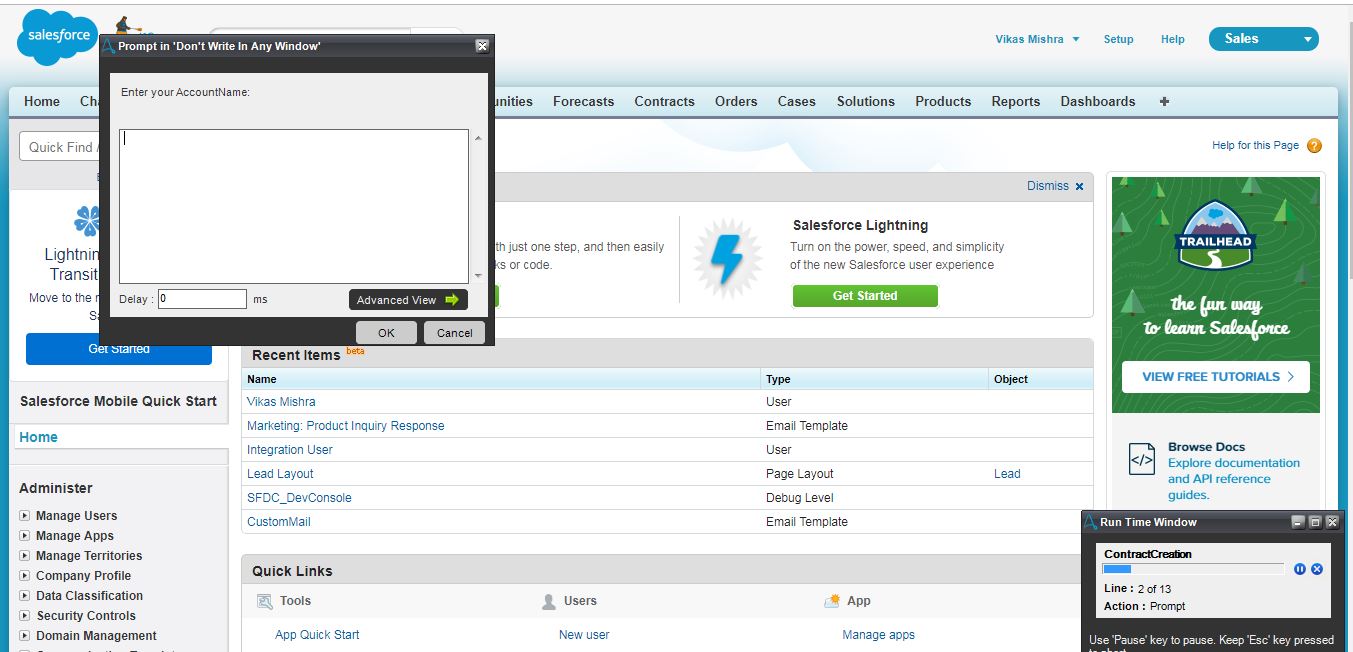Image resolution: width=1353 pixels, height=652 pixels.
Task: Click the Salesforce Lightning bolt icon
Action: 728,259
